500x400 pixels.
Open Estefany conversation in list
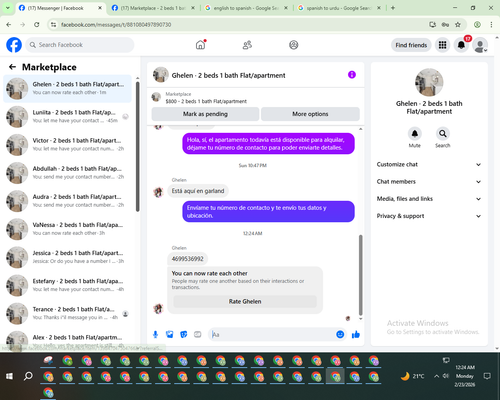[x=67, y=285]
